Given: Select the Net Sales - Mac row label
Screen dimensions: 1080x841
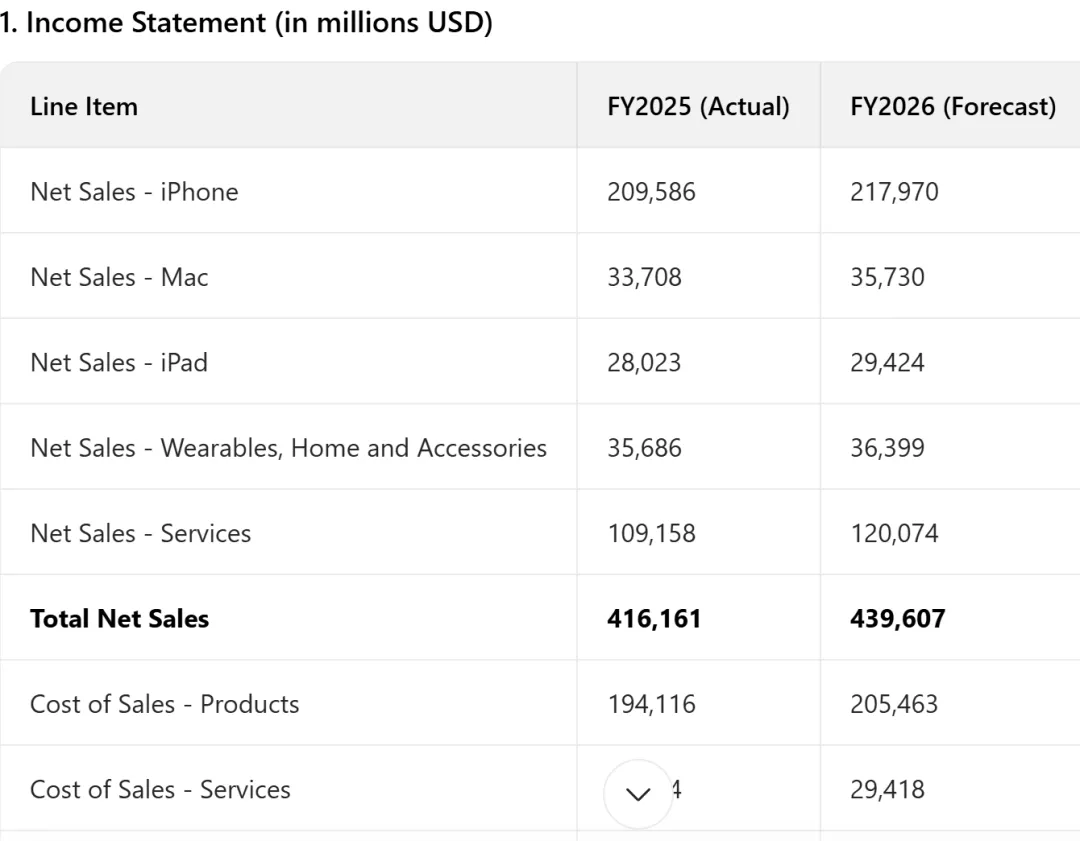Looking at the screenshot, I should [119, 277].
